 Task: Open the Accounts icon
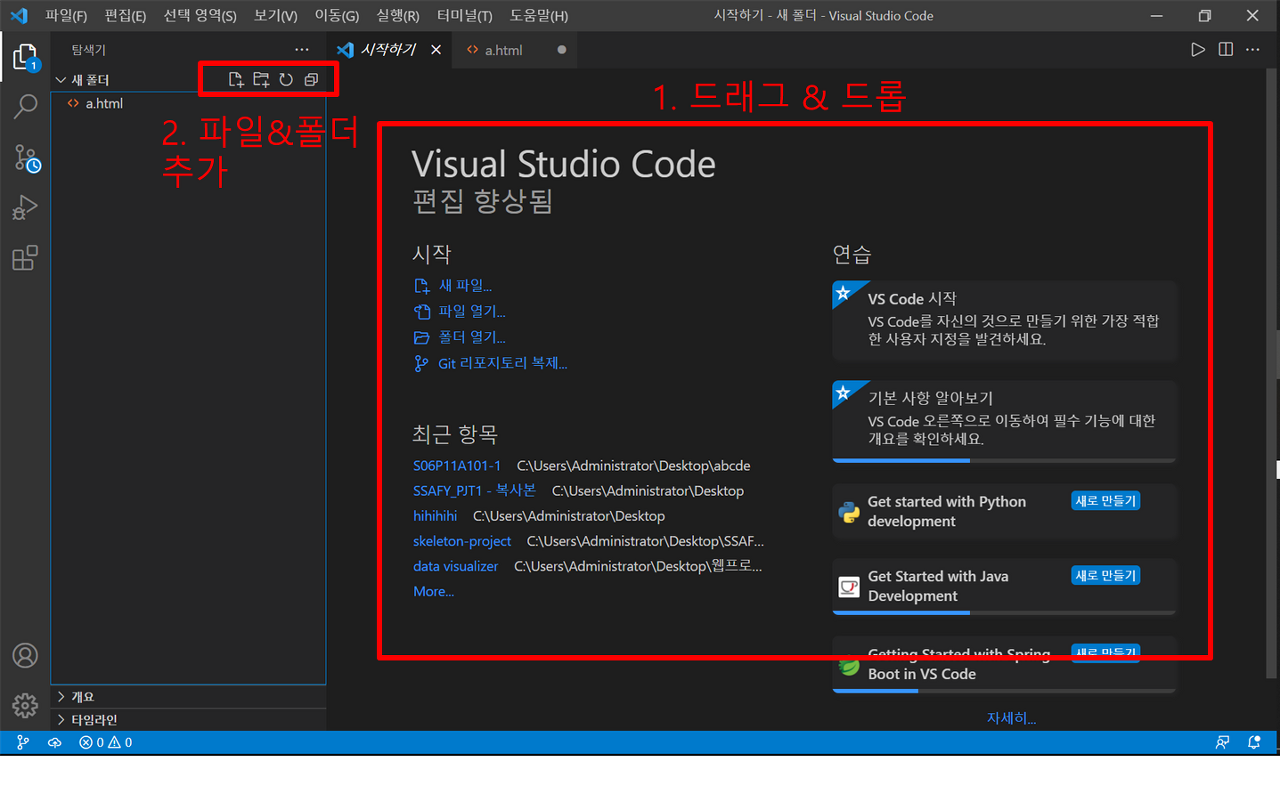[x=25, y=655]
